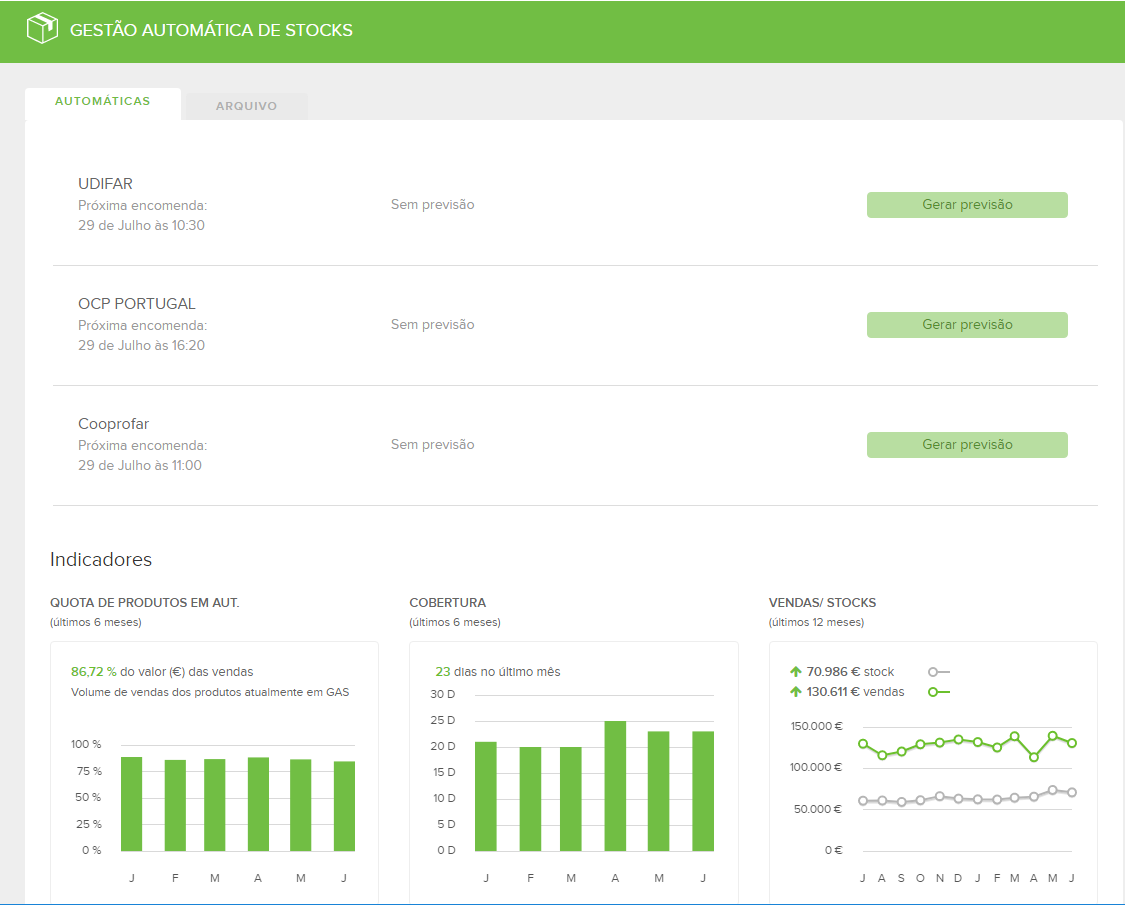This screenshot has width=1125, height=905.
Task: Click the April bar in Cobertura chart
Action: 615,785
